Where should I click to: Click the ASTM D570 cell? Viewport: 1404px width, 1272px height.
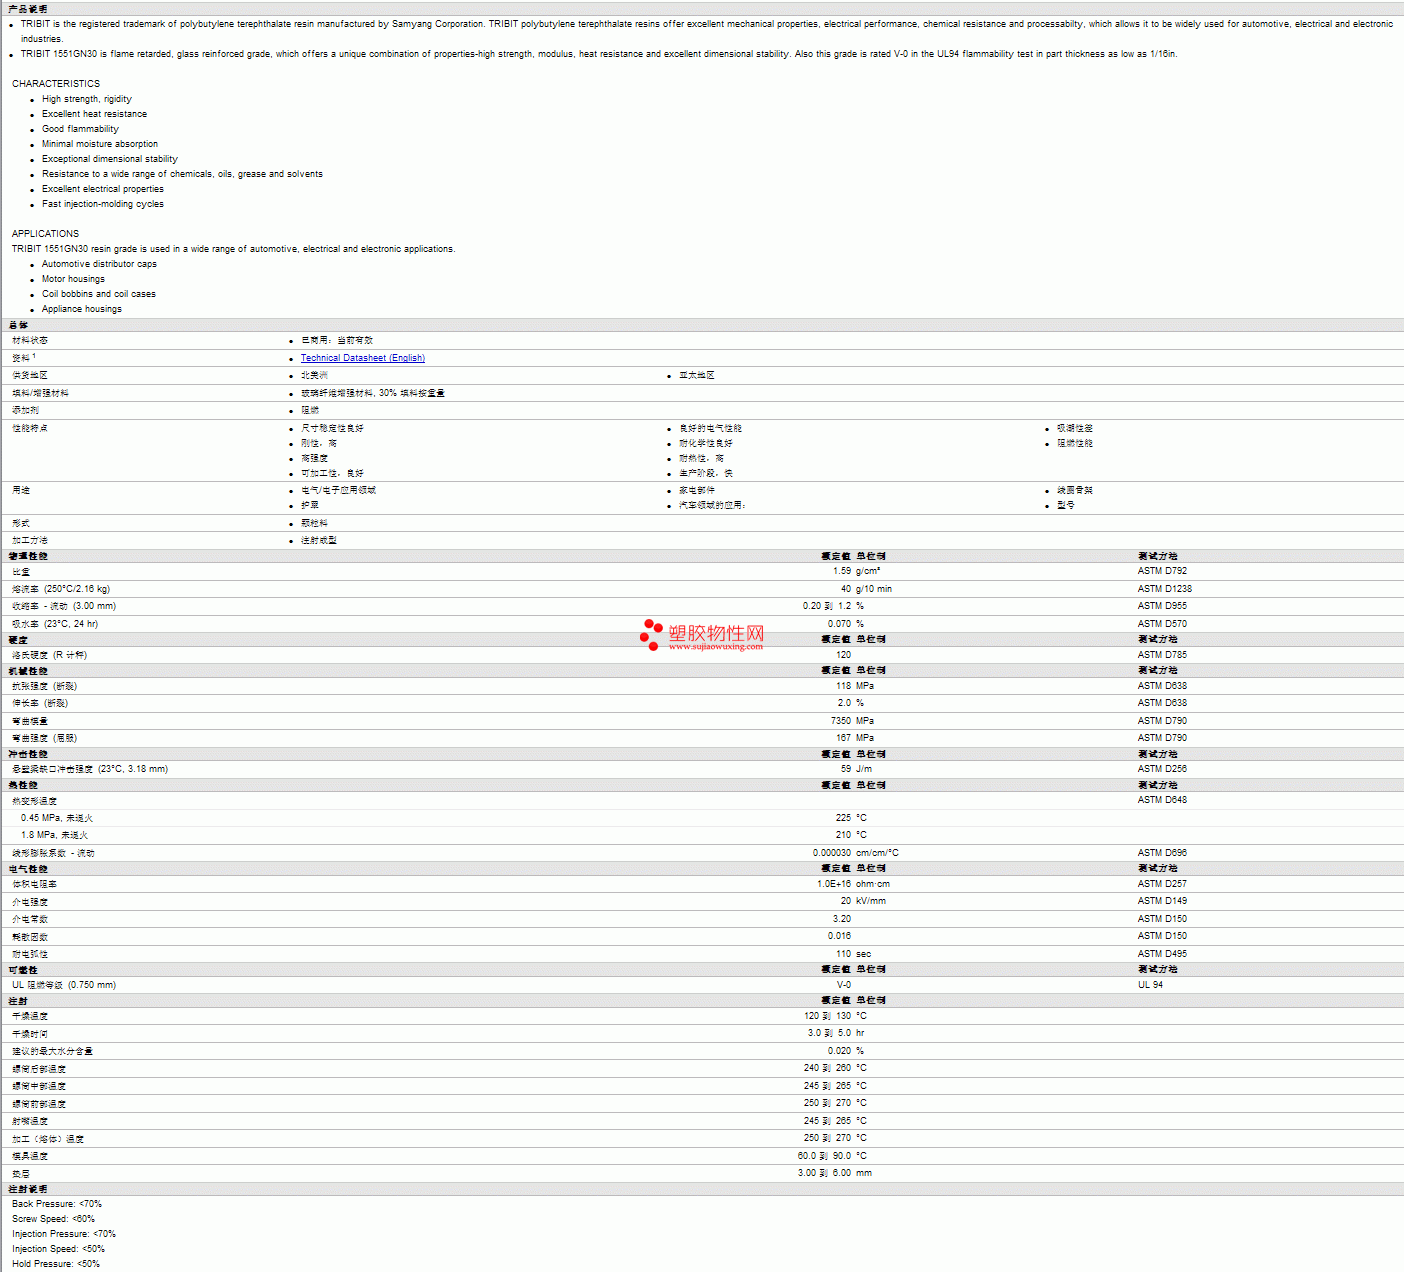[x=1162, y=624]
